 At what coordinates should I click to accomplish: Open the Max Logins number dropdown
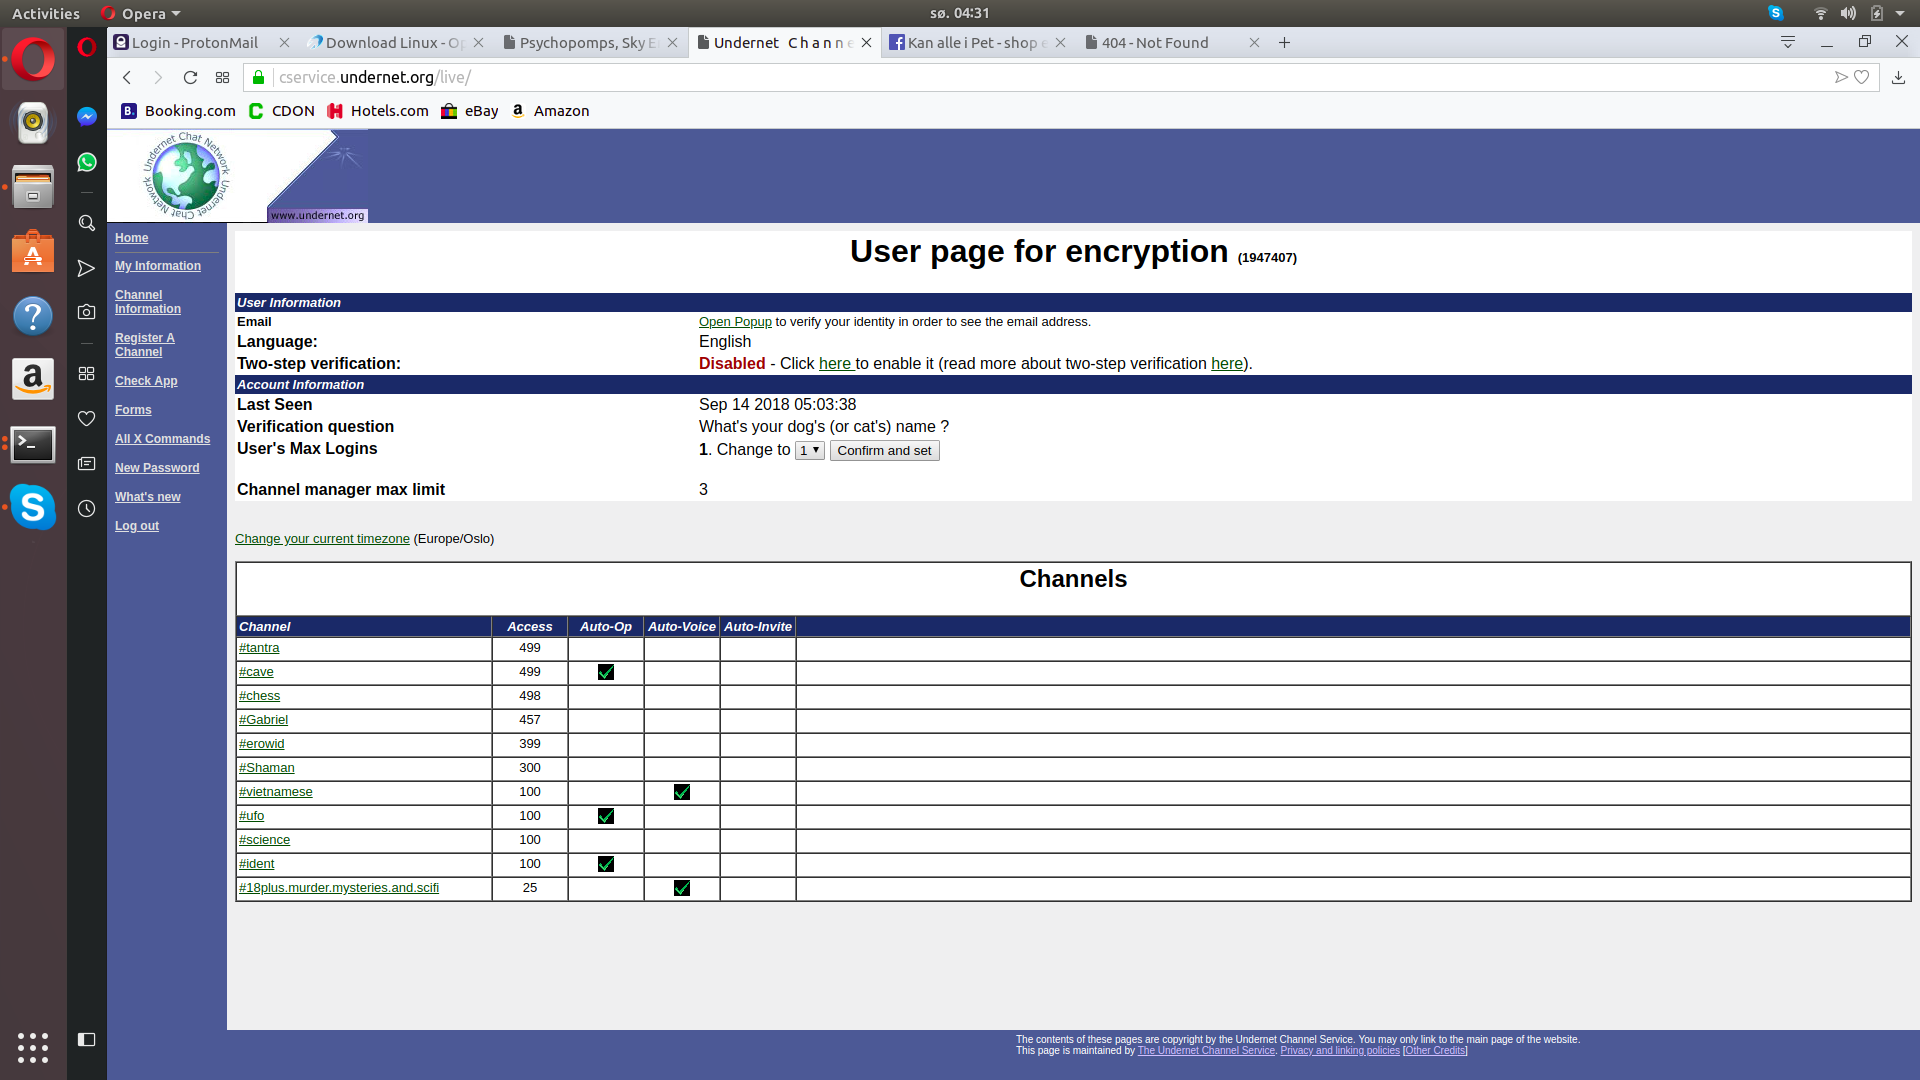pos(809,450)
